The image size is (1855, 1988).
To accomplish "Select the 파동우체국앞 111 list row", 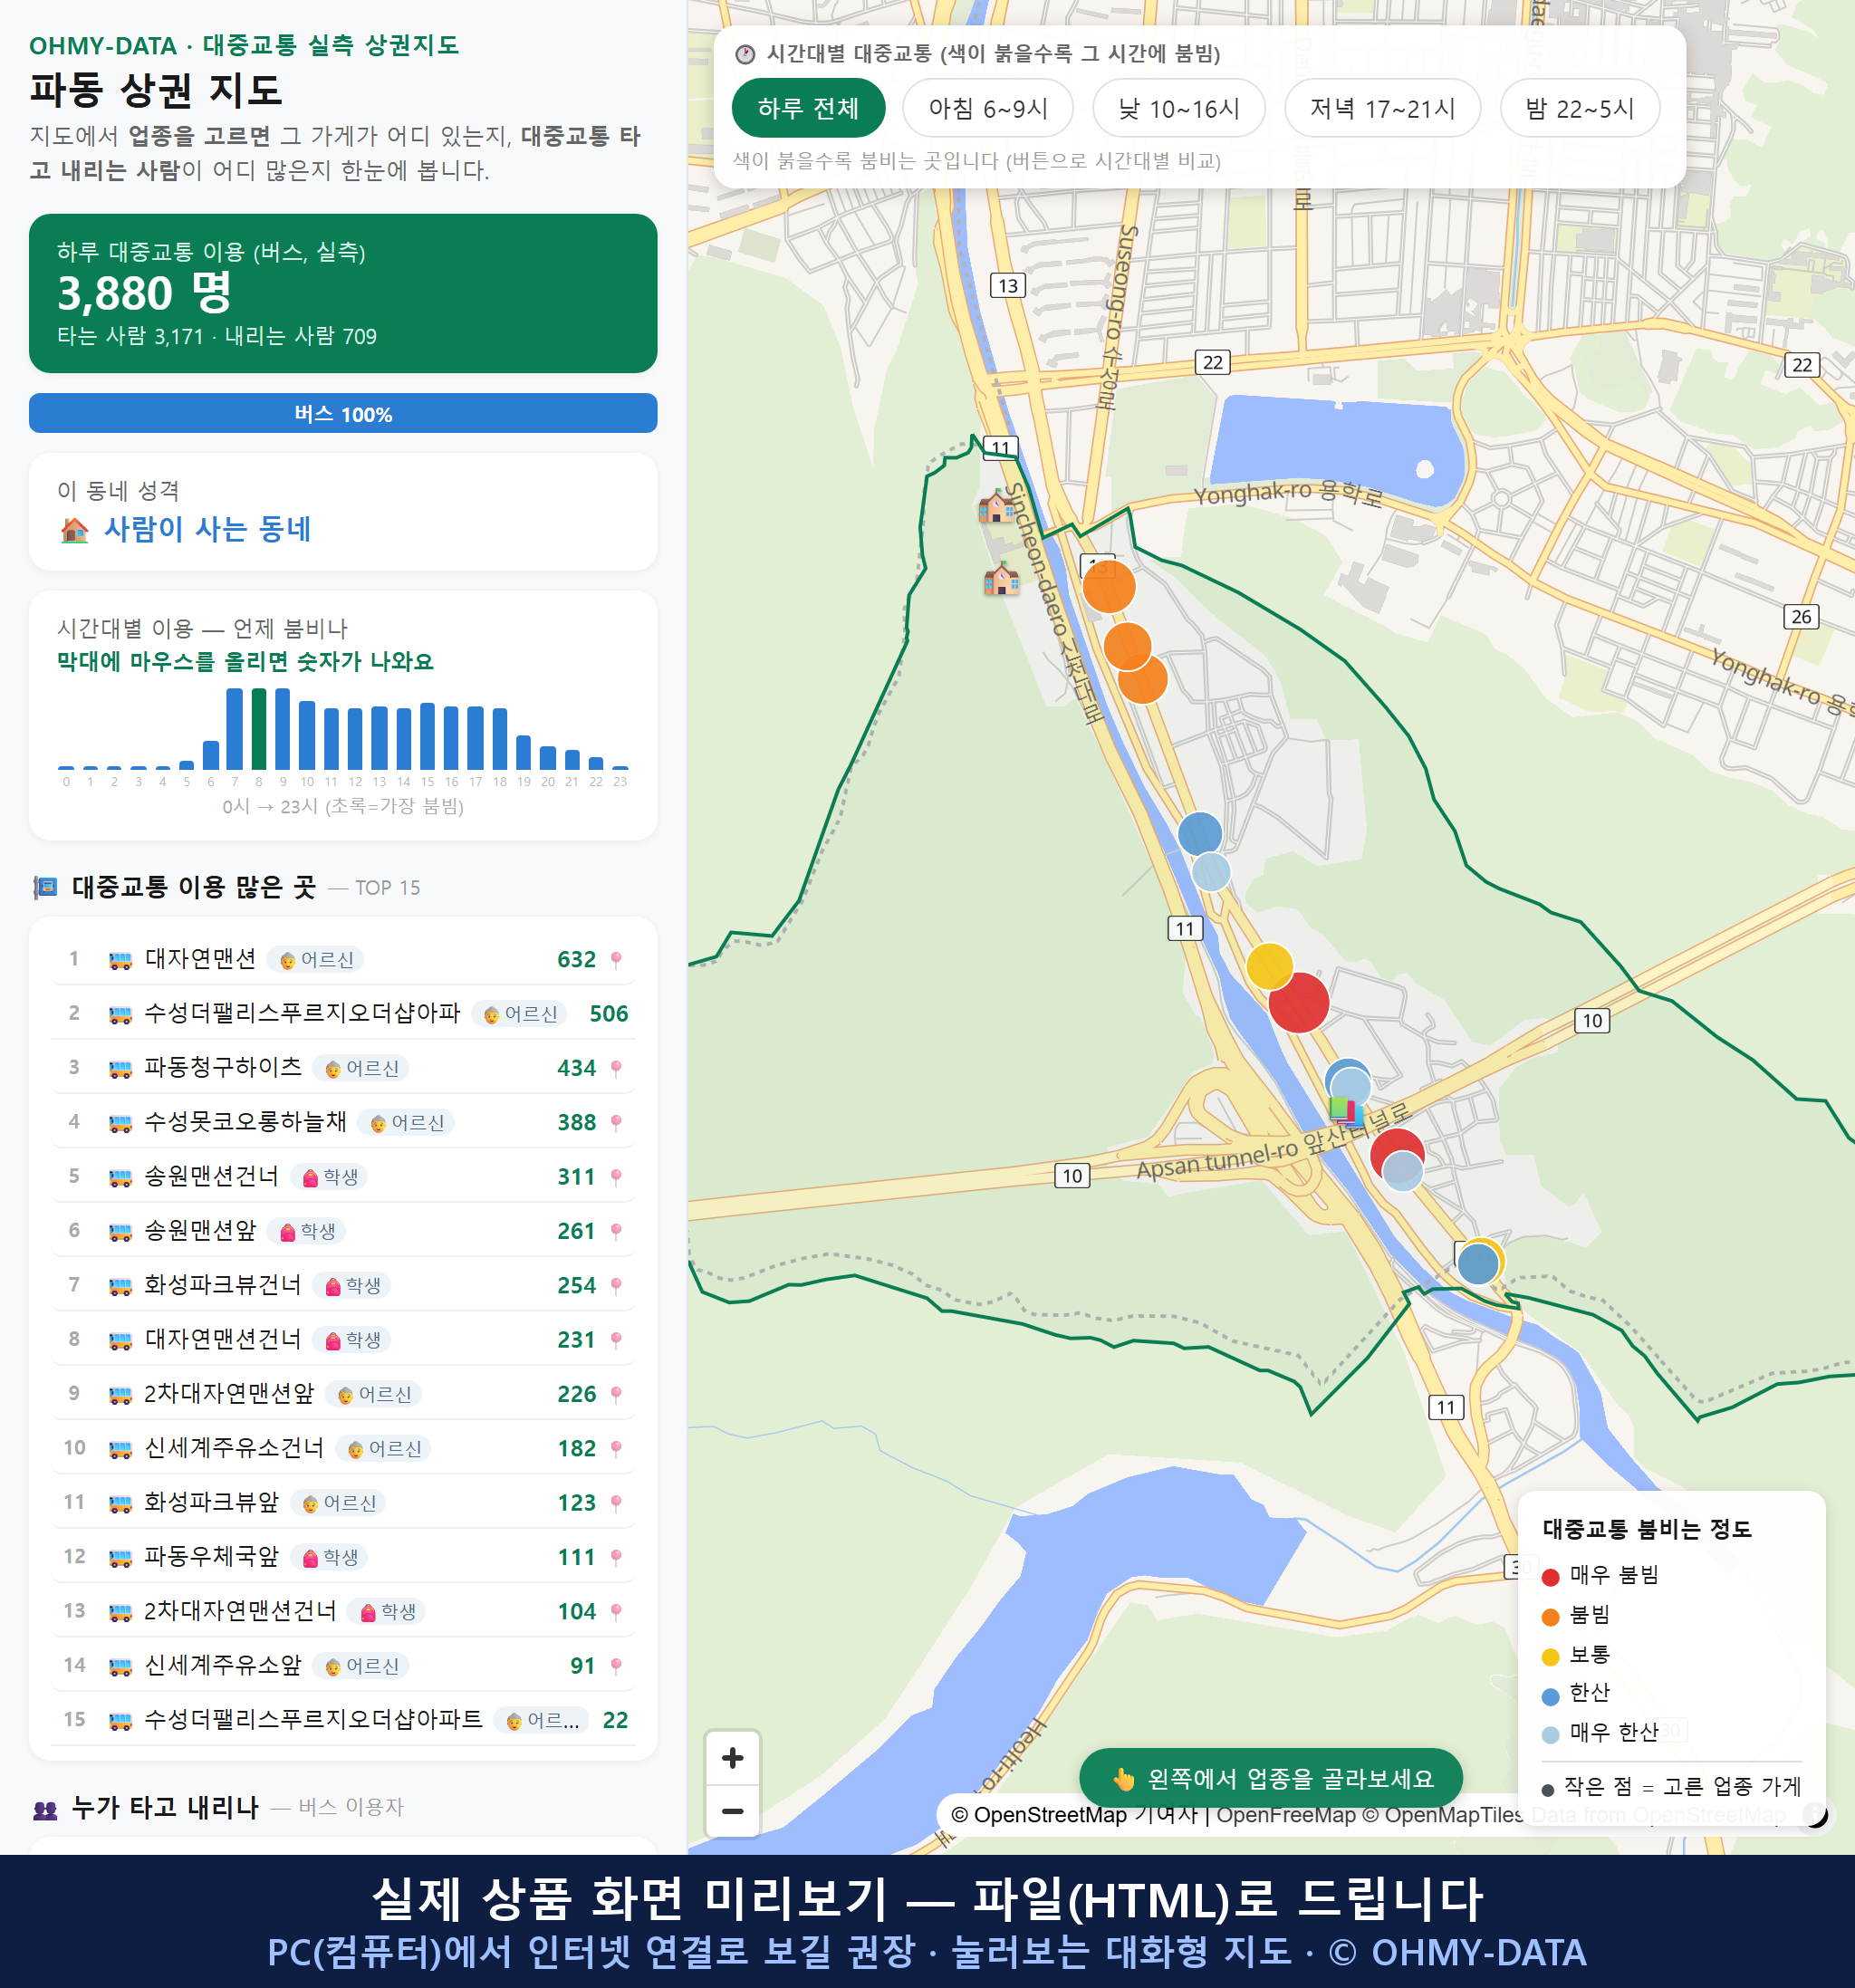I will (x=343, y=1557).
